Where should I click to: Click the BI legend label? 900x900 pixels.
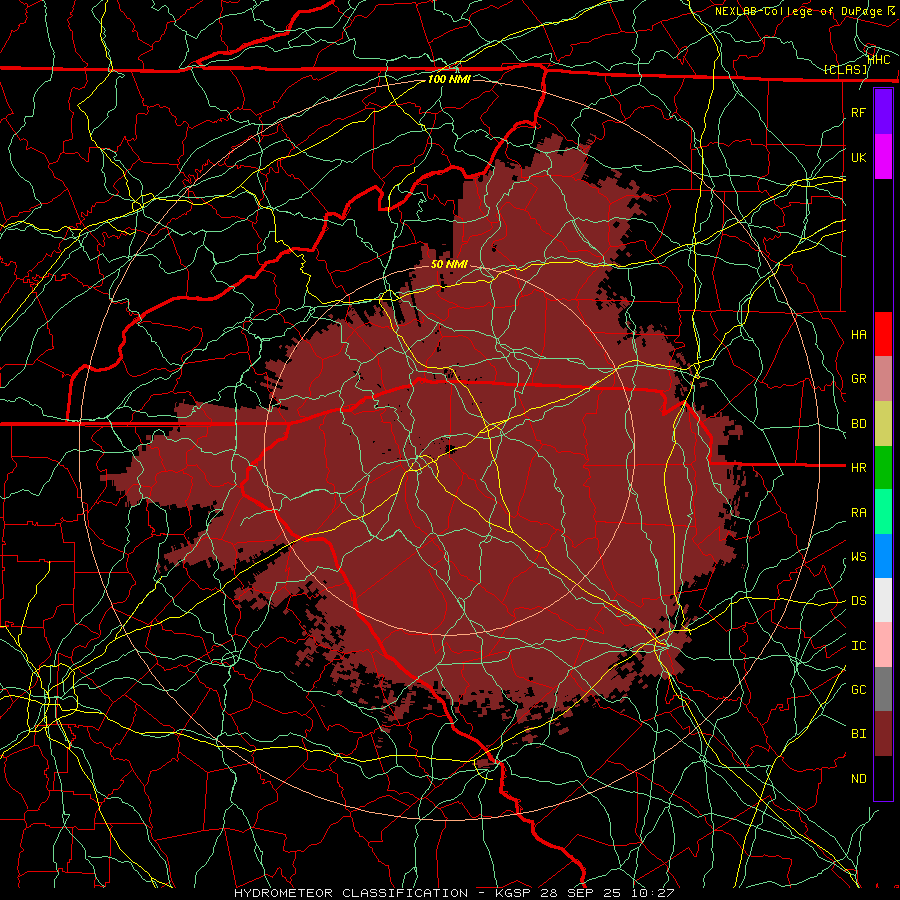coord(859,734)
